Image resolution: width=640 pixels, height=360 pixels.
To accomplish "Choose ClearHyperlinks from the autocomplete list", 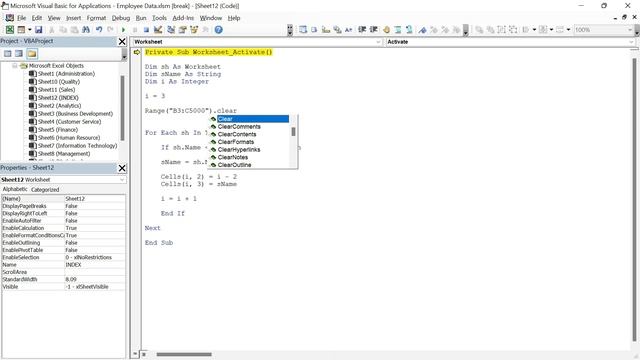I will [x=239, y=149].
